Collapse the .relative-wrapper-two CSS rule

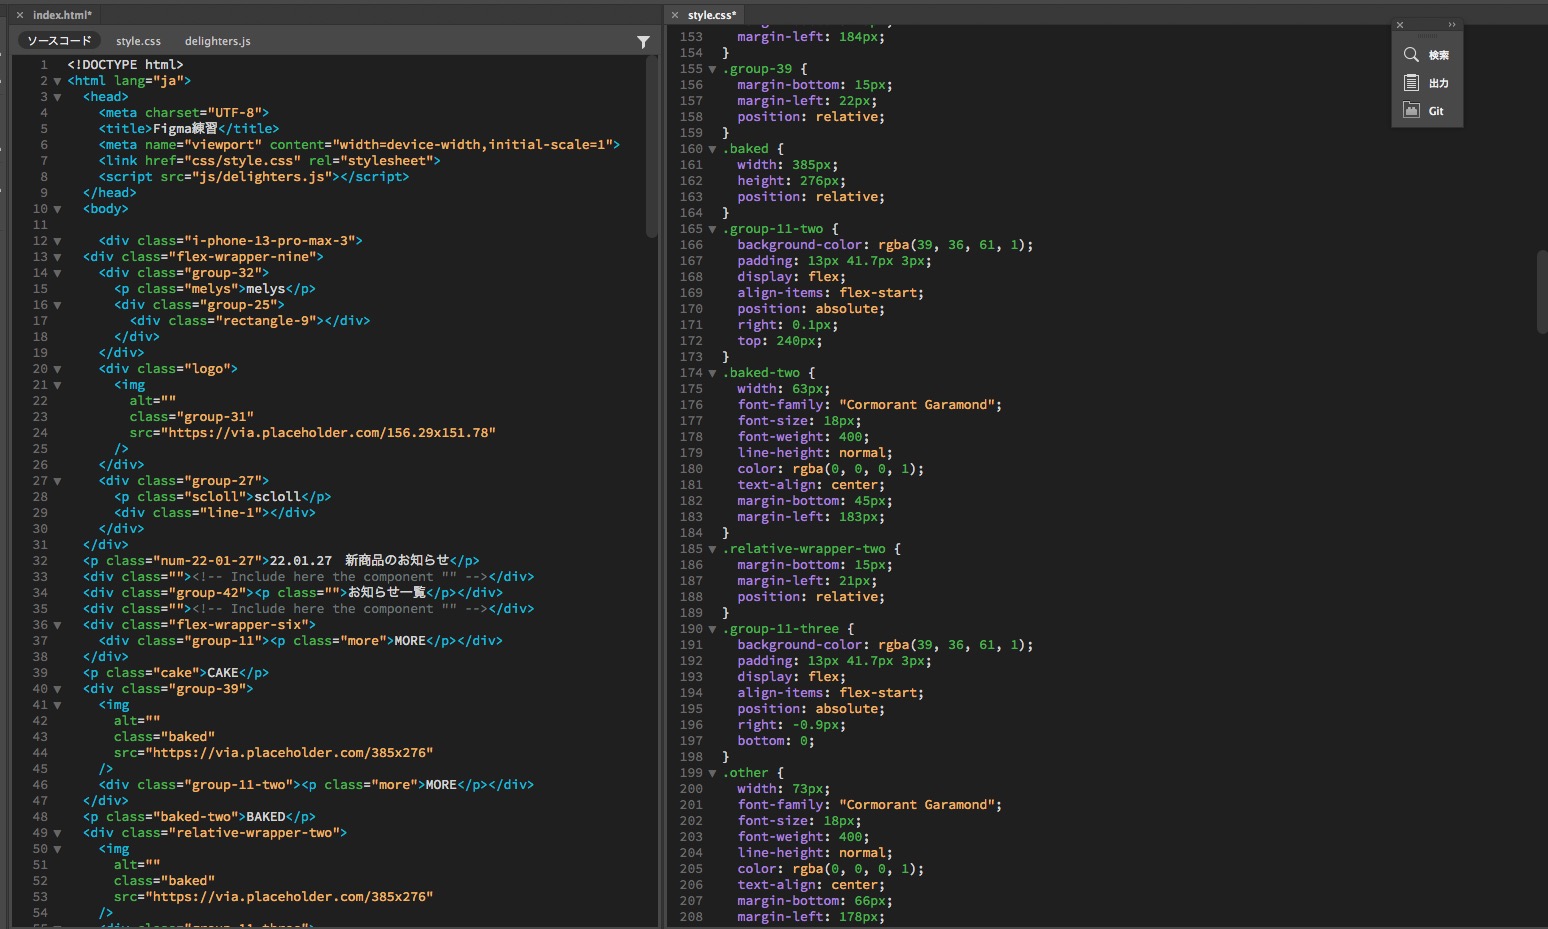(x=712, y=549)
